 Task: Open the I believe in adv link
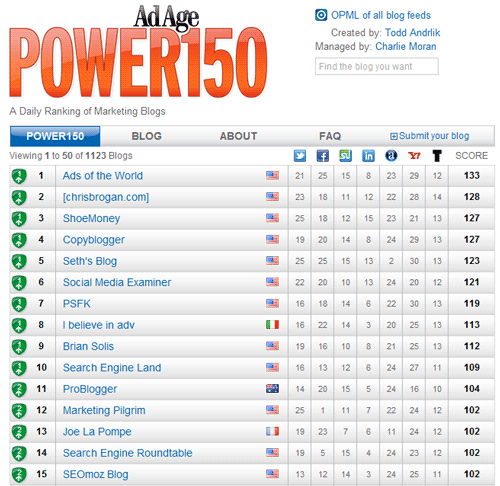pos(98,325)
